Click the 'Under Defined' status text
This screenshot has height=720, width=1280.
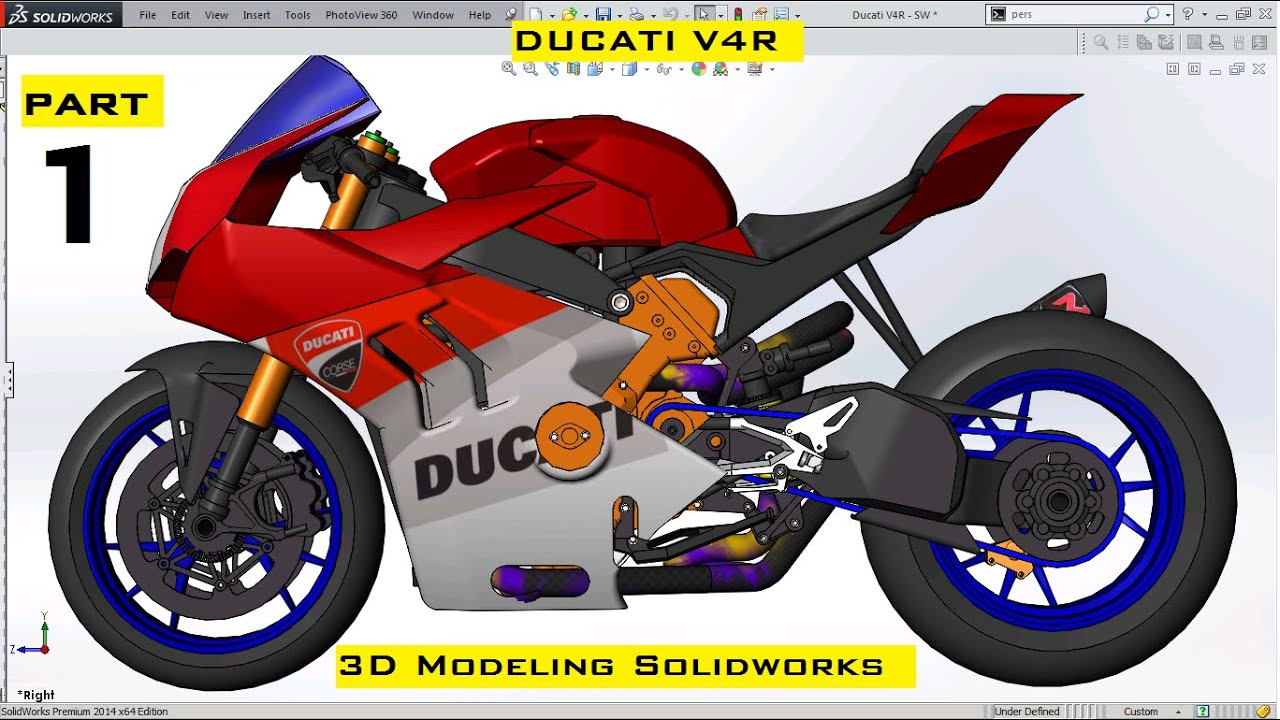pyautogui.click(x=1027, y=711)
